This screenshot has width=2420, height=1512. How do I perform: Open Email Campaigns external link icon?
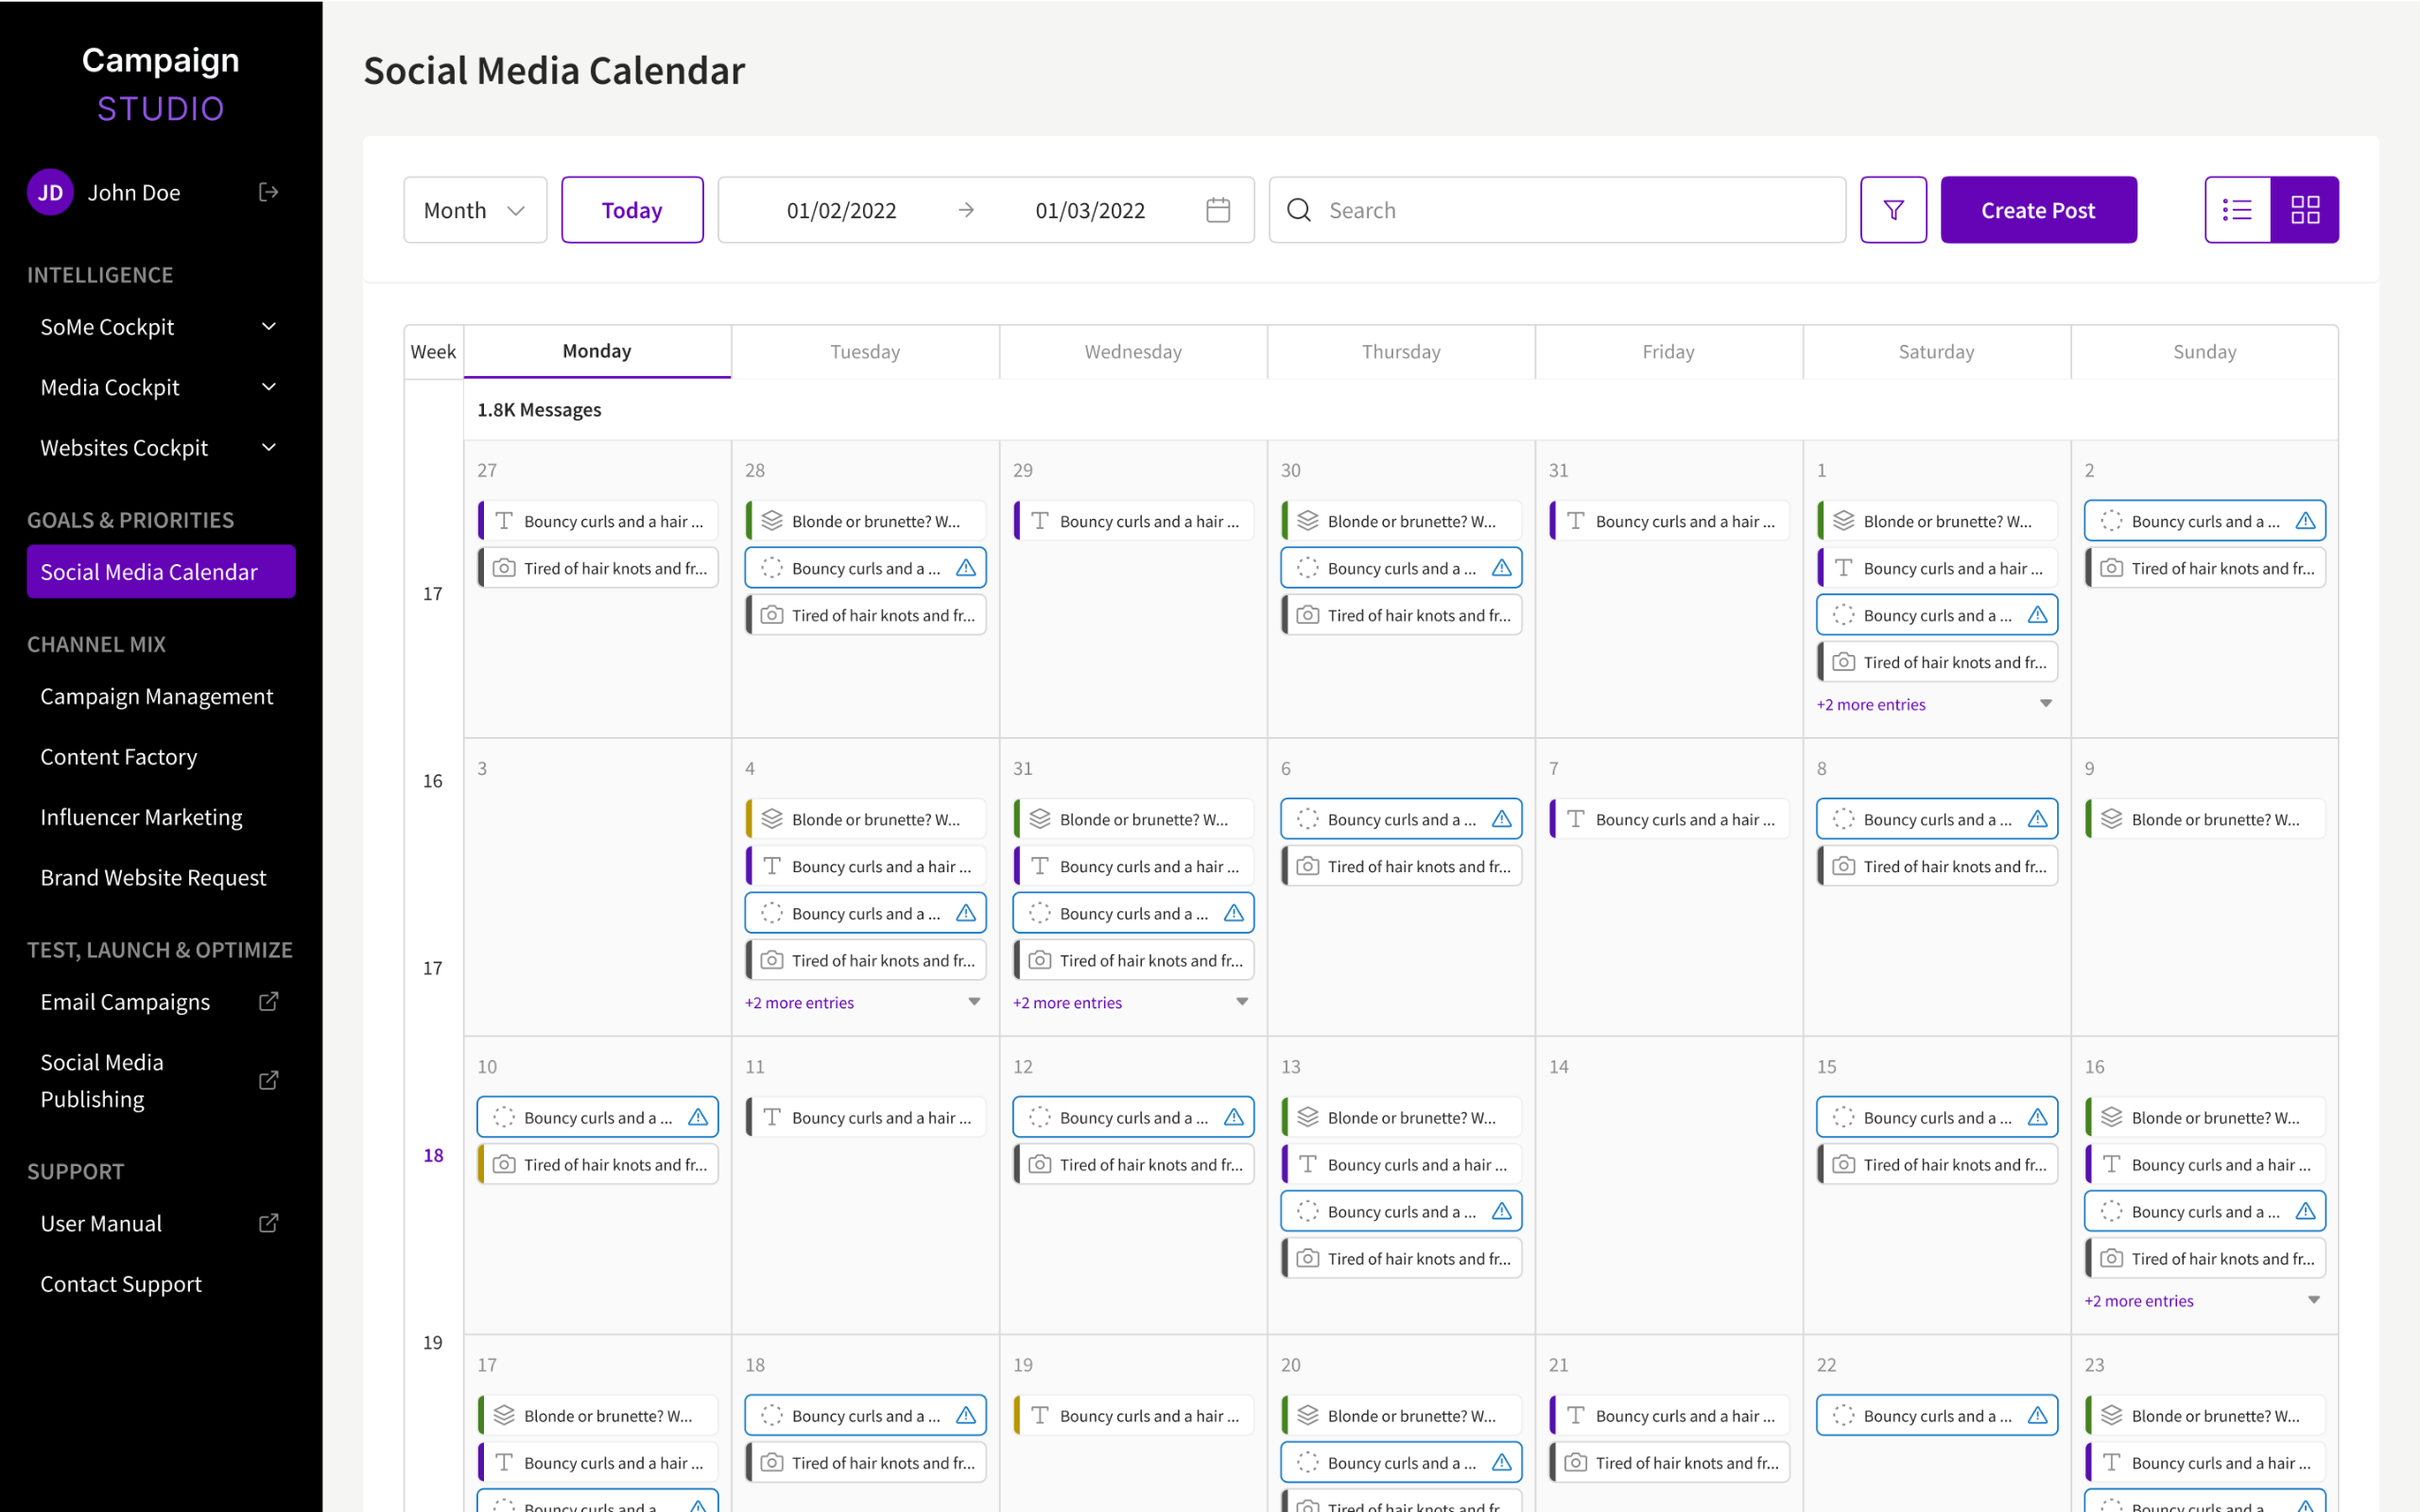[268, 1002]
